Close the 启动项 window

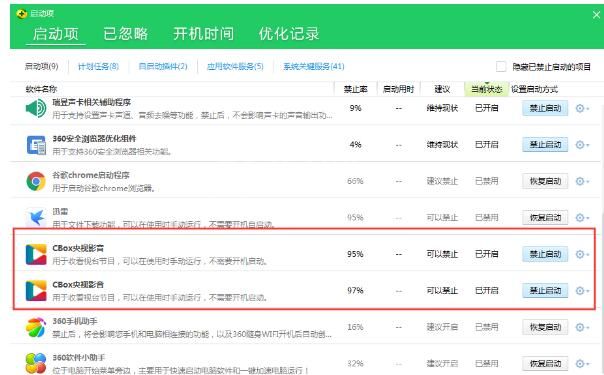[596, 15]
